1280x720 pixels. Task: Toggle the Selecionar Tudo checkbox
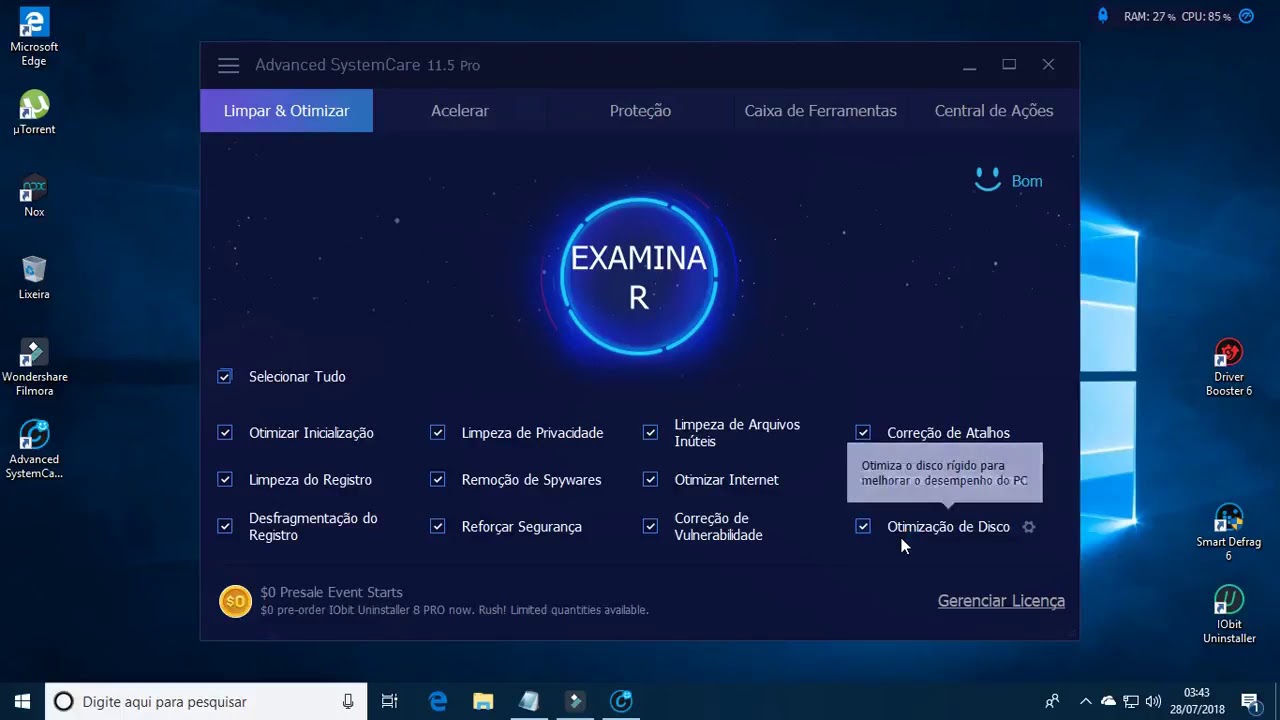pos(225,377)
